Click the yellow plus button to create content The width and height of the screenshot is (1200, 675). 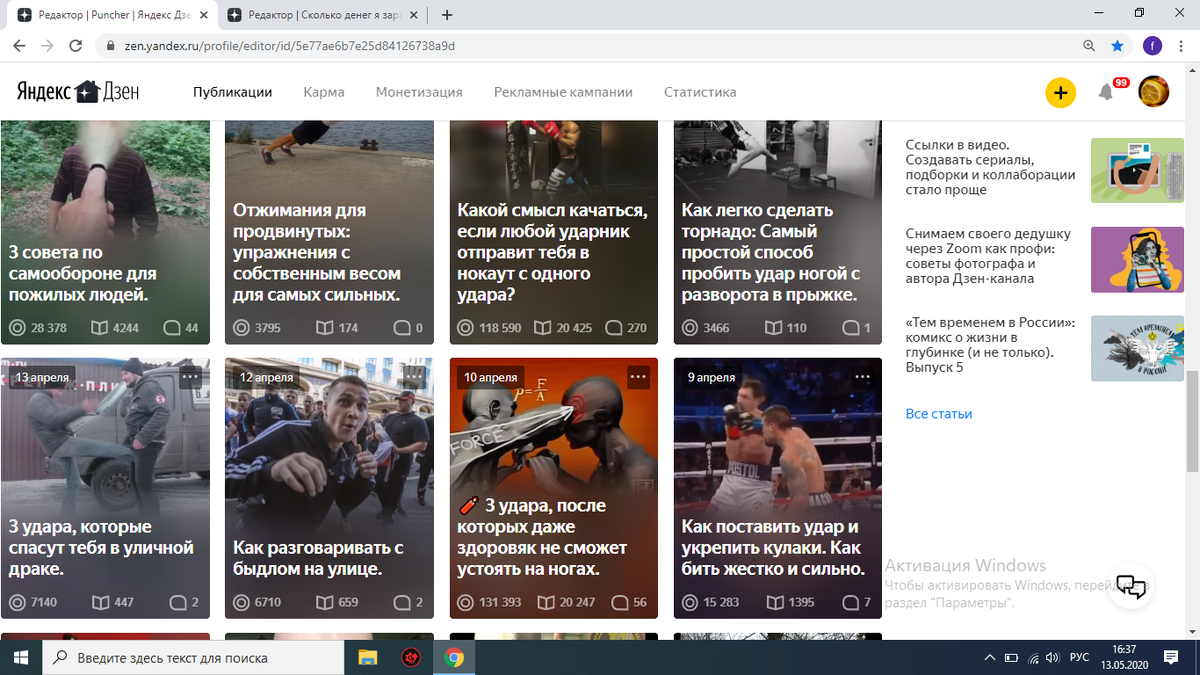coord(1061,92)
